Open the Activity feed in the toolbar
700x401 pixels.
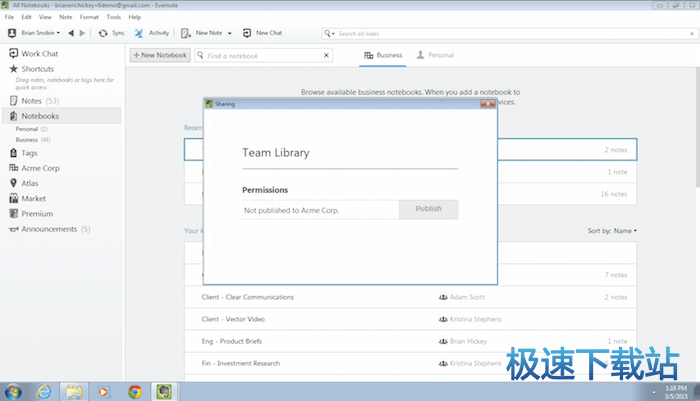pyautogui.click(x=152, y=33)
